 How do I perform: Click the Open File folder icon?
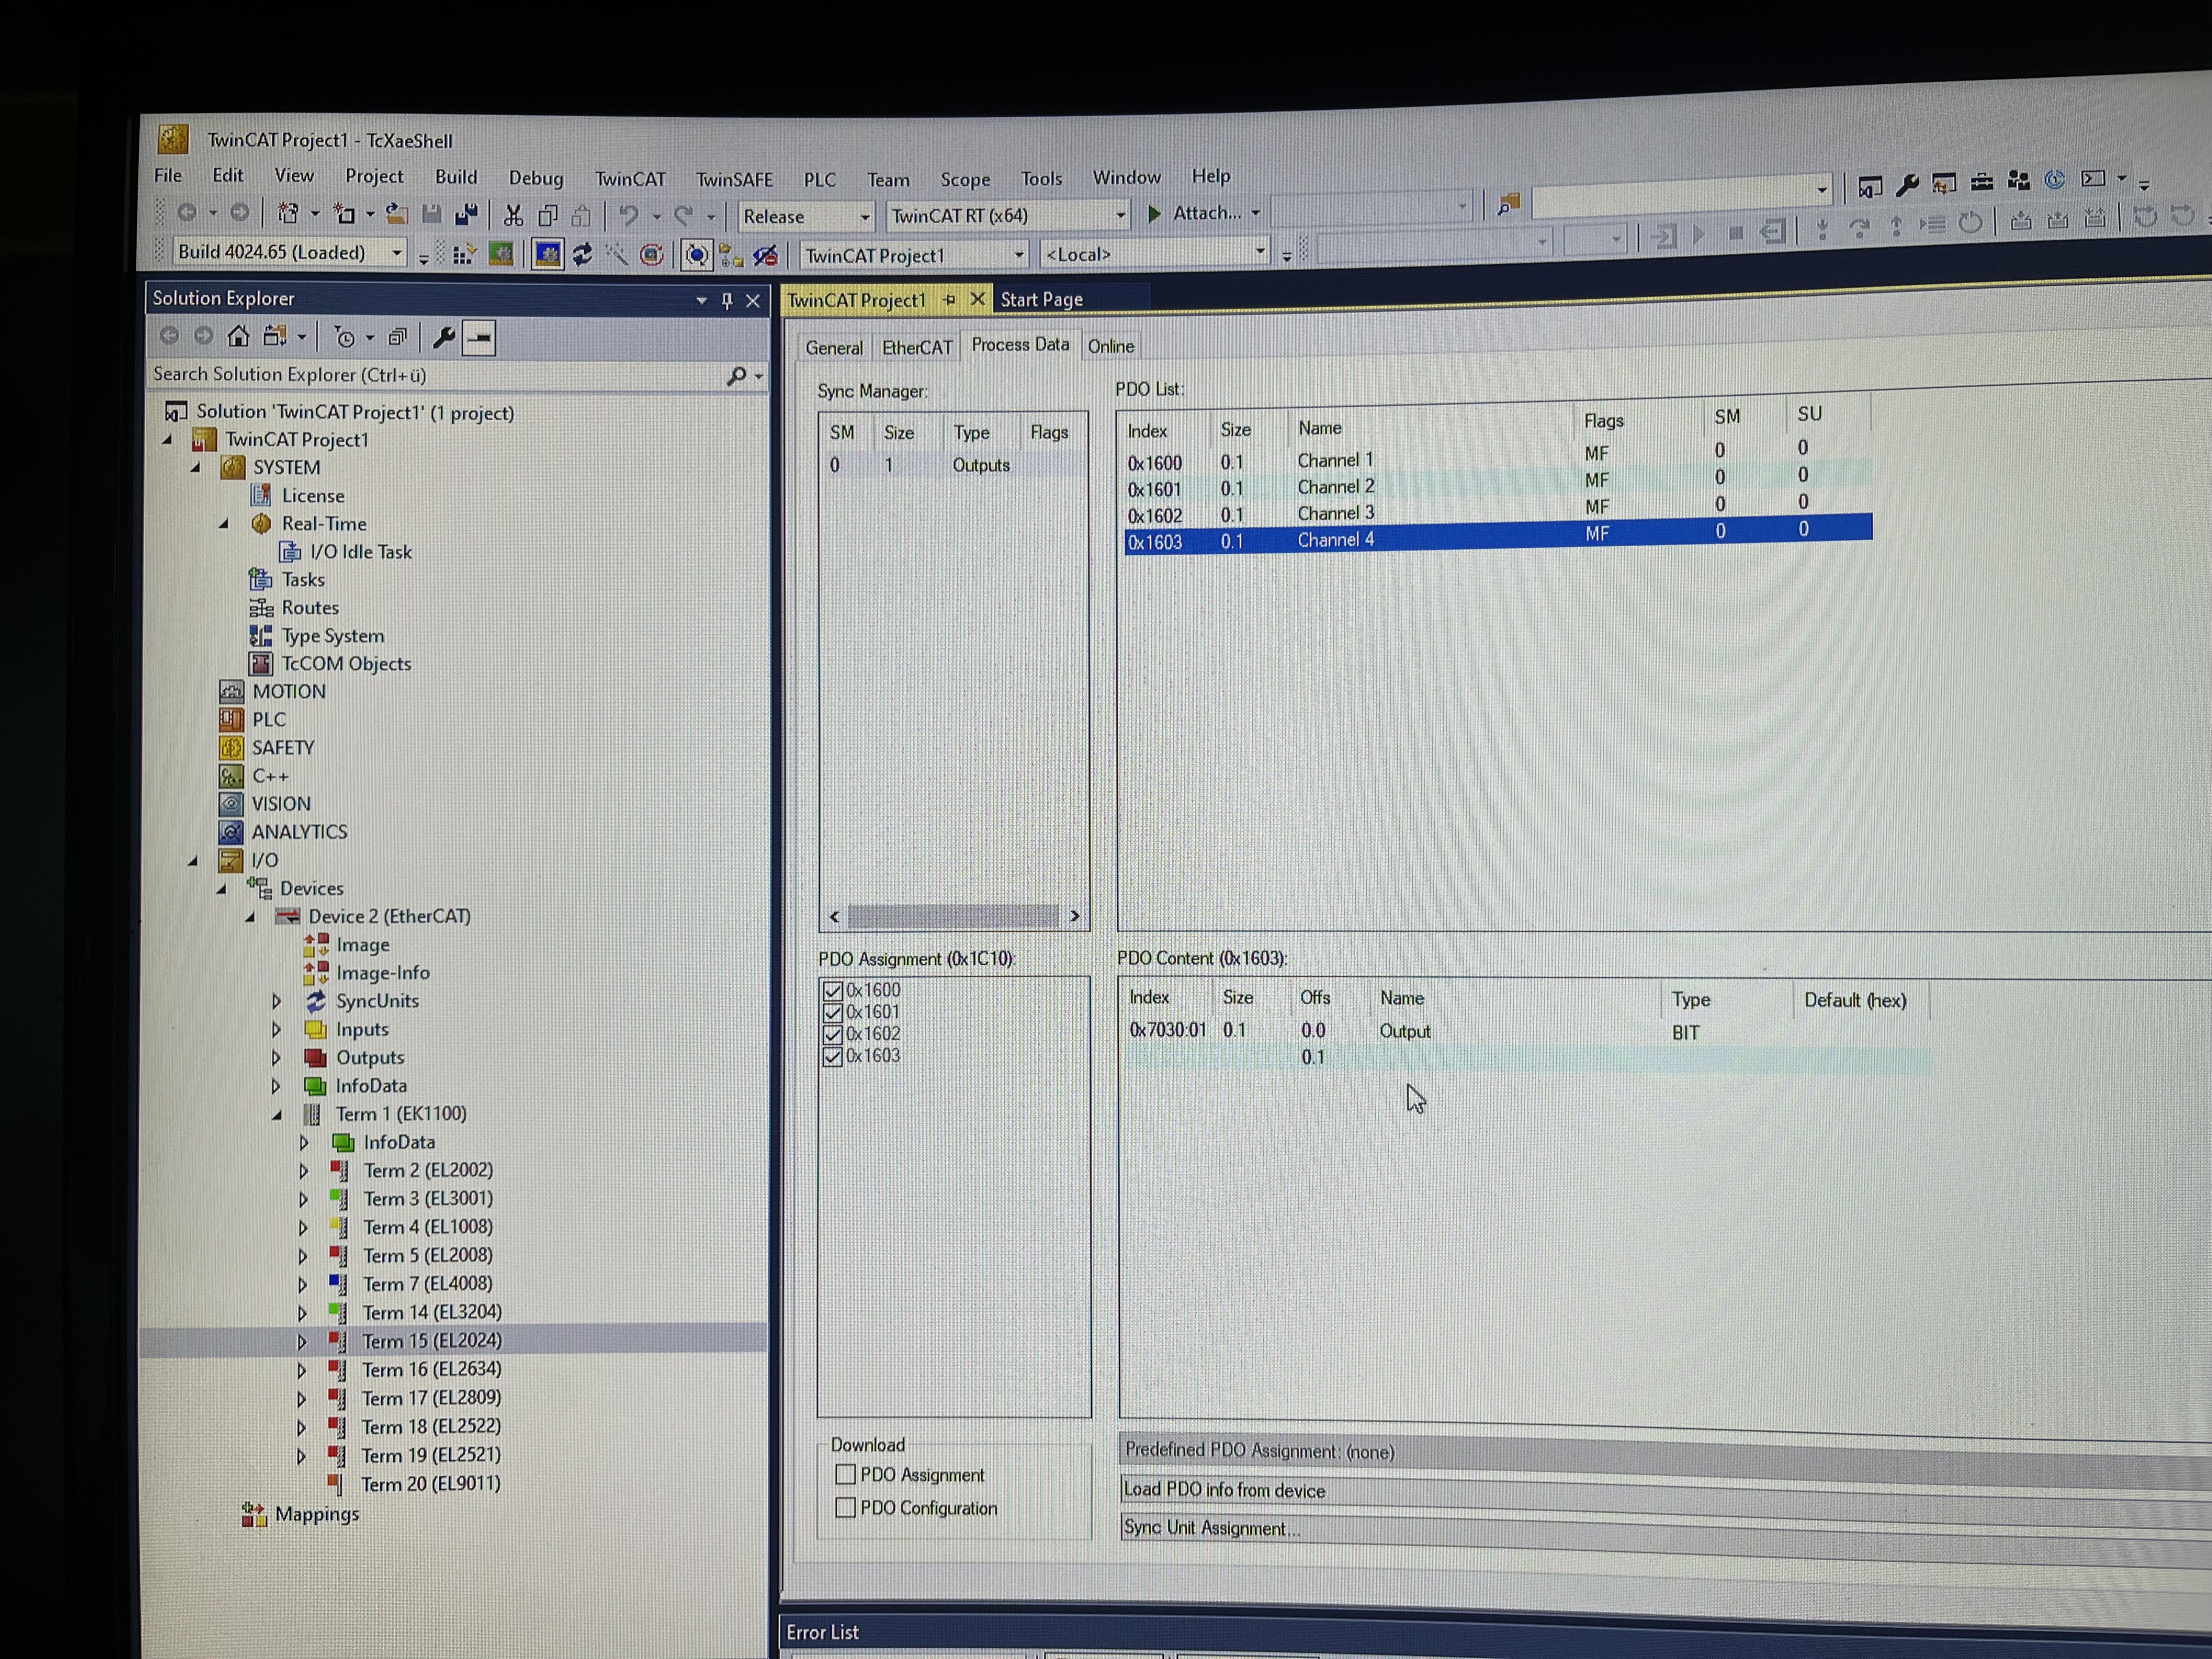point(397,214)
